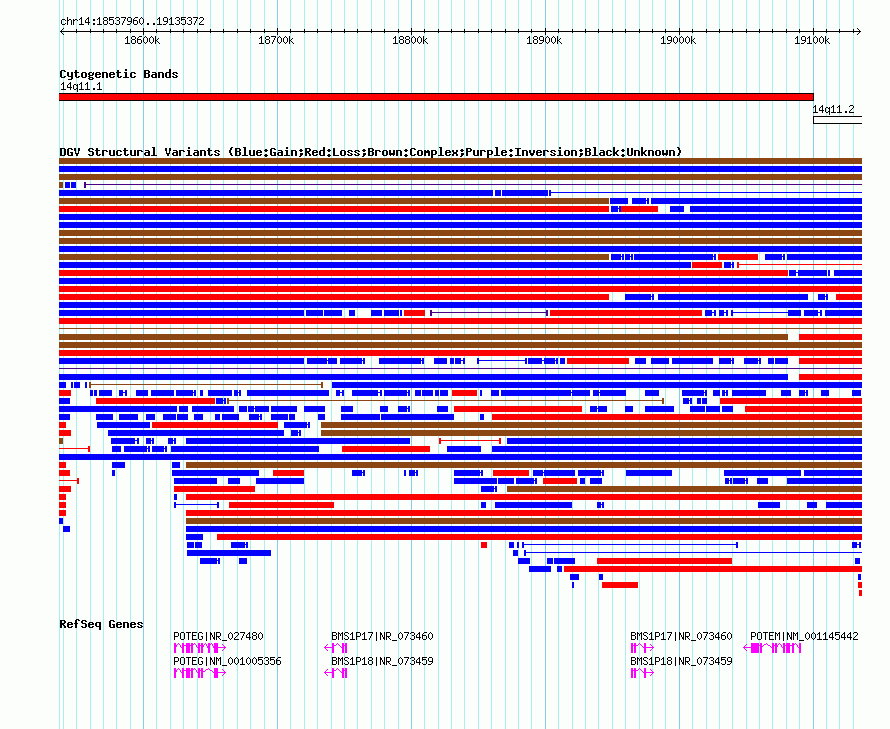Select the 14q11.1 band label
The width and height of the screenshot is (890, 729).
point(81,86)
